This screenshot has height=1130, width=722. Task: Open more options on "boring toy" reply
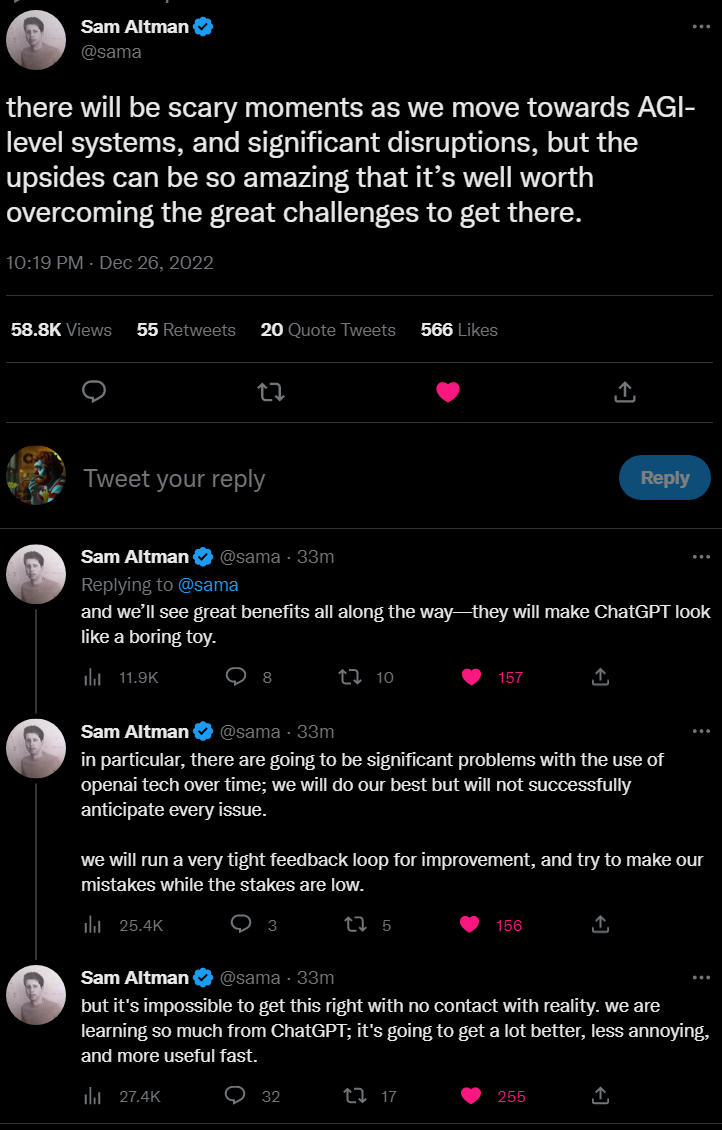(701, 556)
